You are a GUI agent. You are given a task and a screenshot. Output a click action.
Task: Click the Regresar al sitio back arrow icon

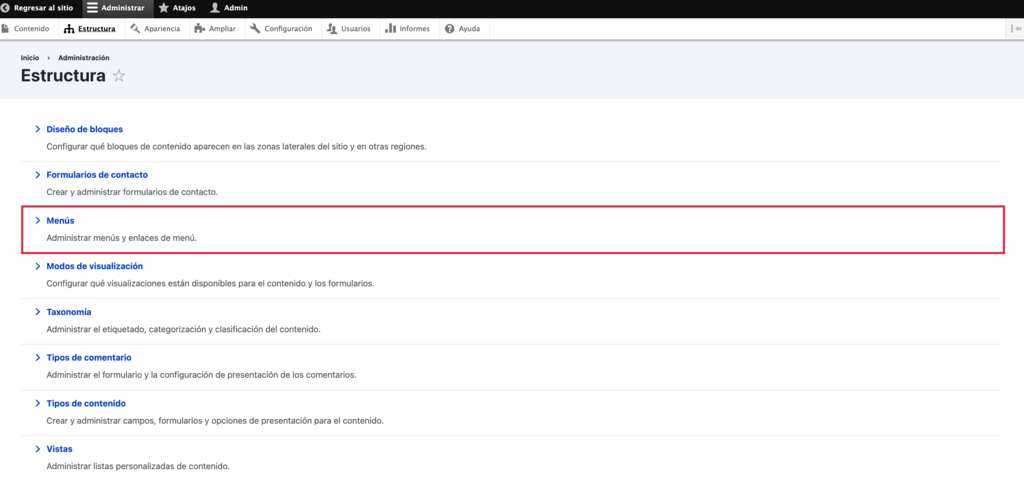(x=5, y=8)
